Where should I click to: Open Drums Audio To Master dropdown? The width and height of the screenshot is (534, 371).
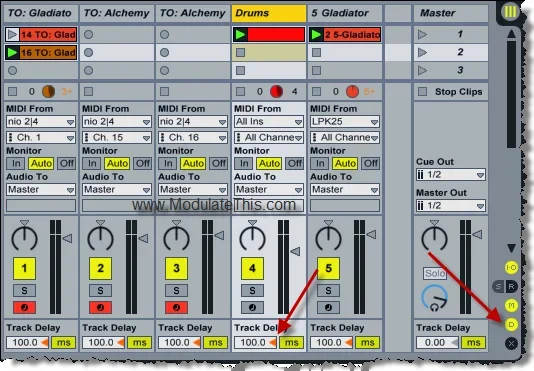click(x=269, y=189)
